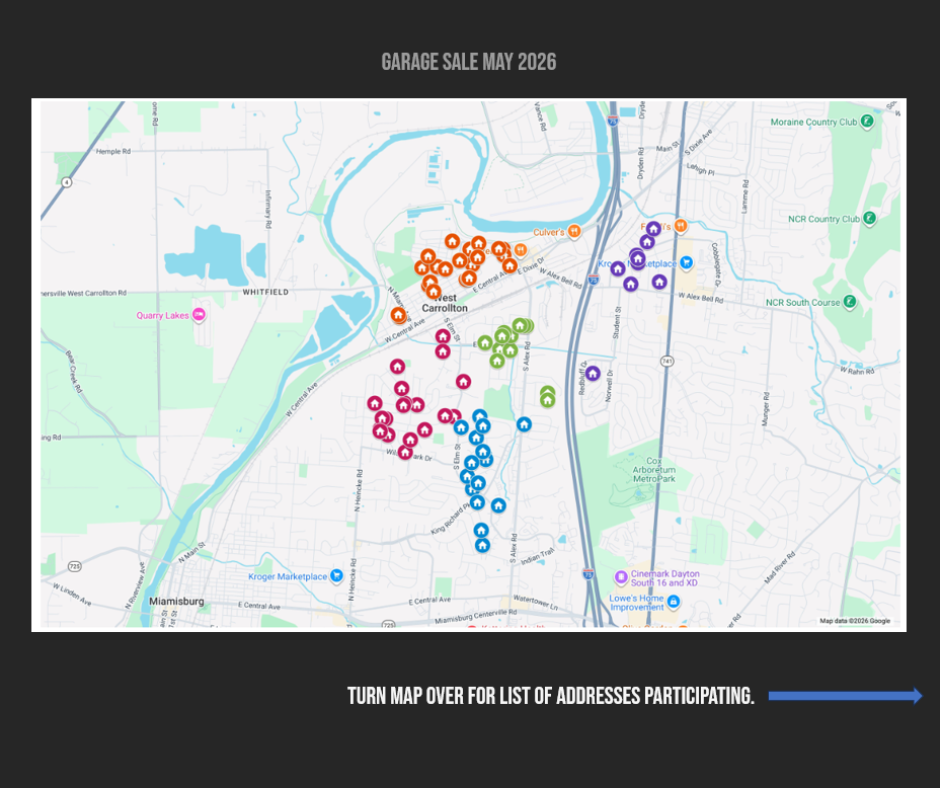The image size is (940, 788).
Task: Click the Moraine Country Club golf icon
Action: coord(868,122)
